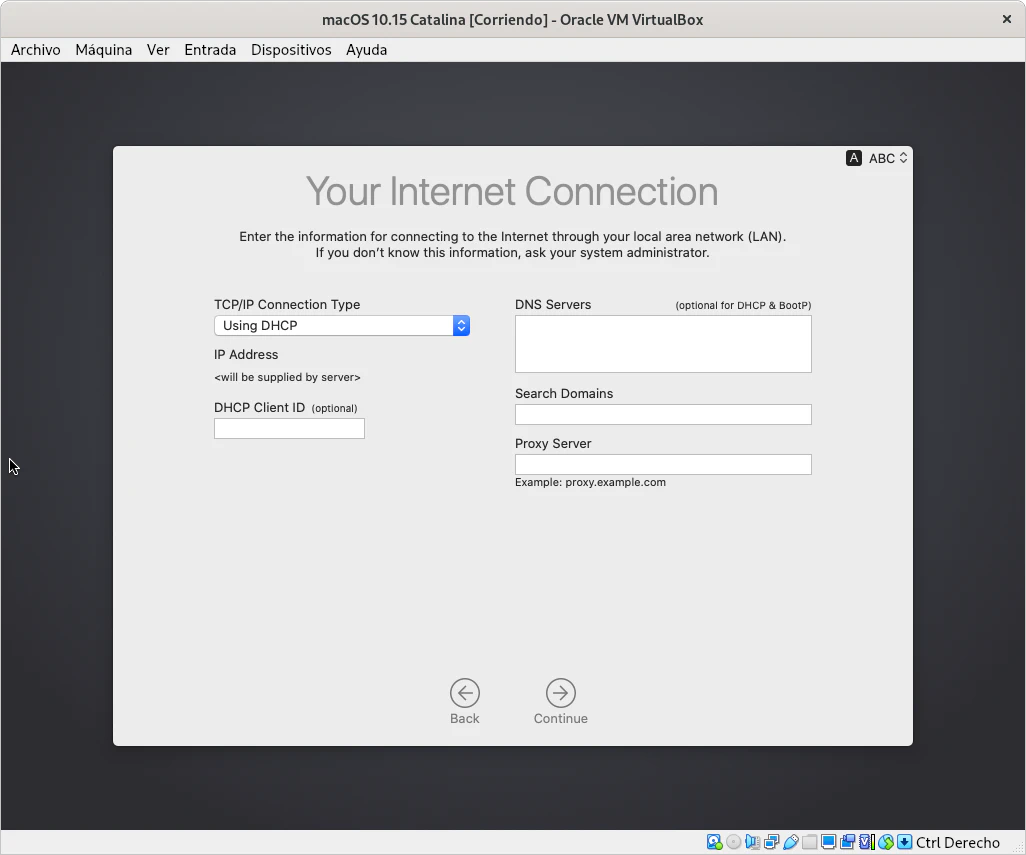Click the blue down-arrow keyboard capture icon
Screen dimensions: 1026x855
(x=904, y=842)
